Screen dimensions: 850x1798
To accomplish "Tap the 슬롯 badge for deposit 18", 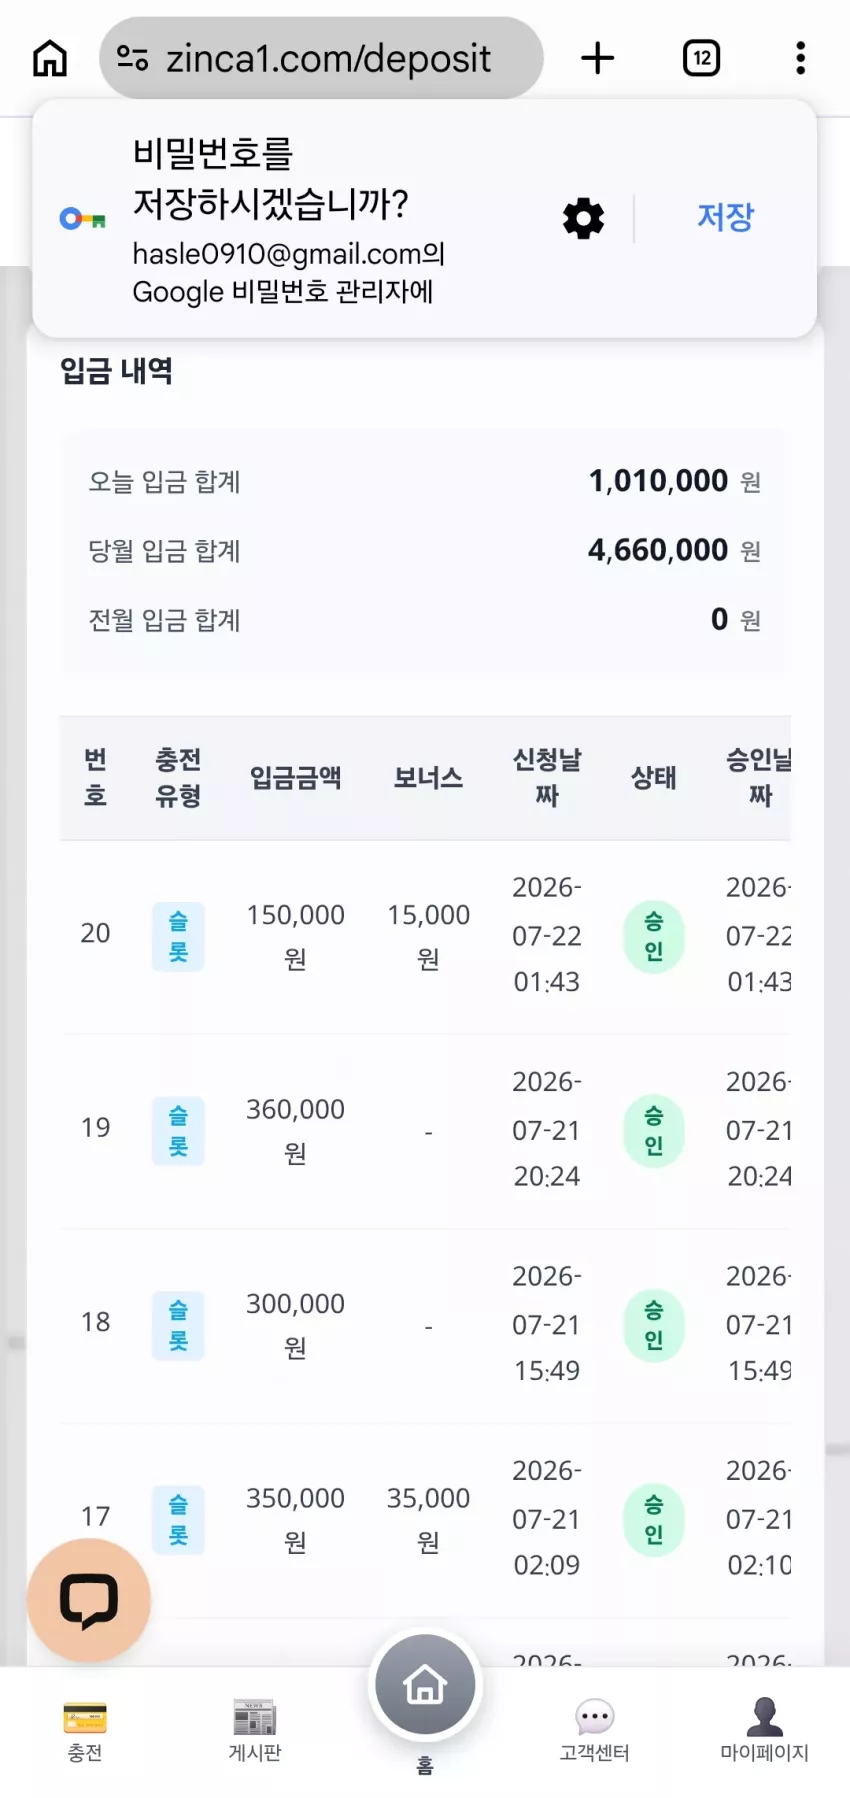I will [178, 1325].
